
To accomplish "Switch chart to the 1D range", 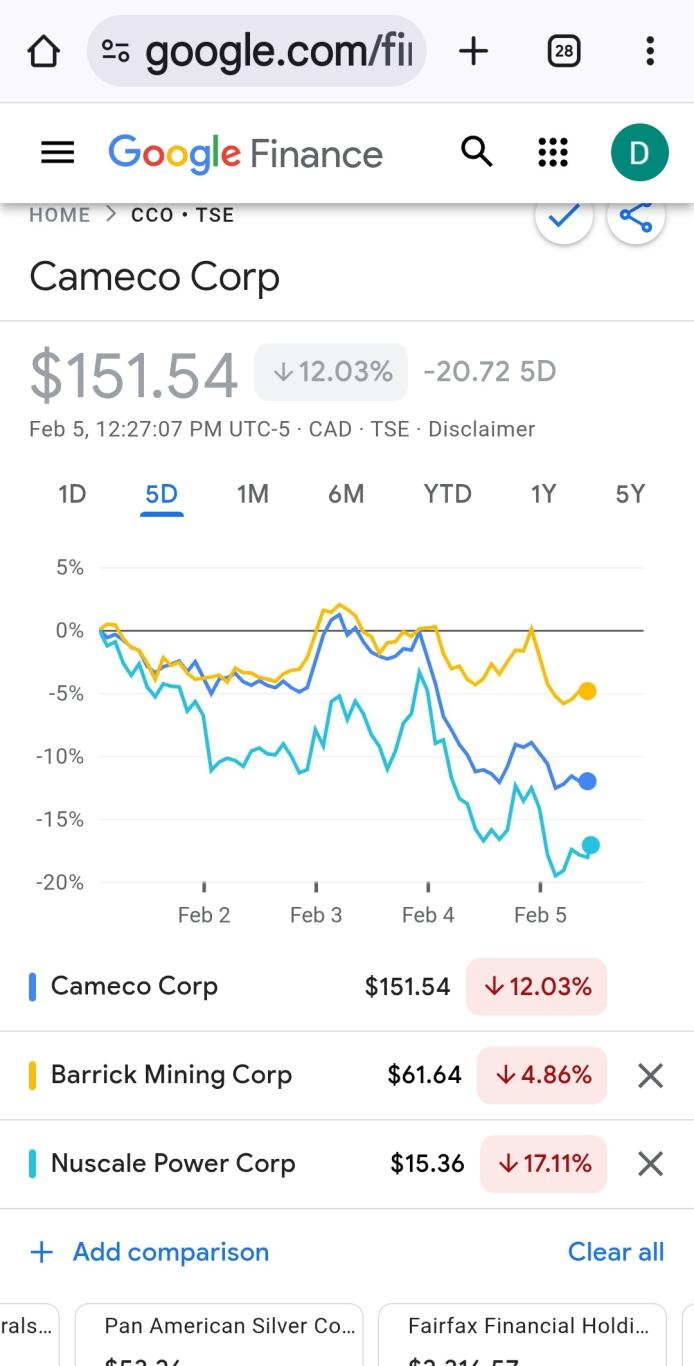I will [72, 494].
